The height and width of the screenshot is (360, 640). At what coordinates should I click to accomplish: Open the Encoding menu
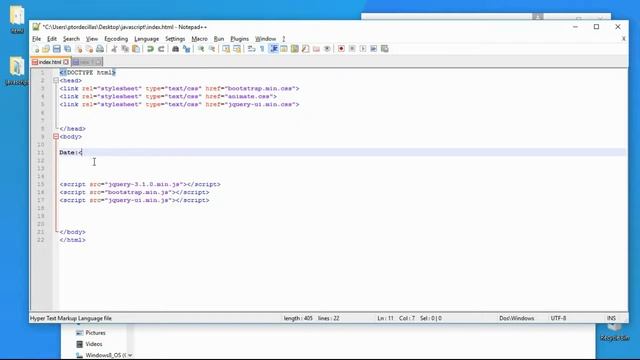(x=116, y=39)
